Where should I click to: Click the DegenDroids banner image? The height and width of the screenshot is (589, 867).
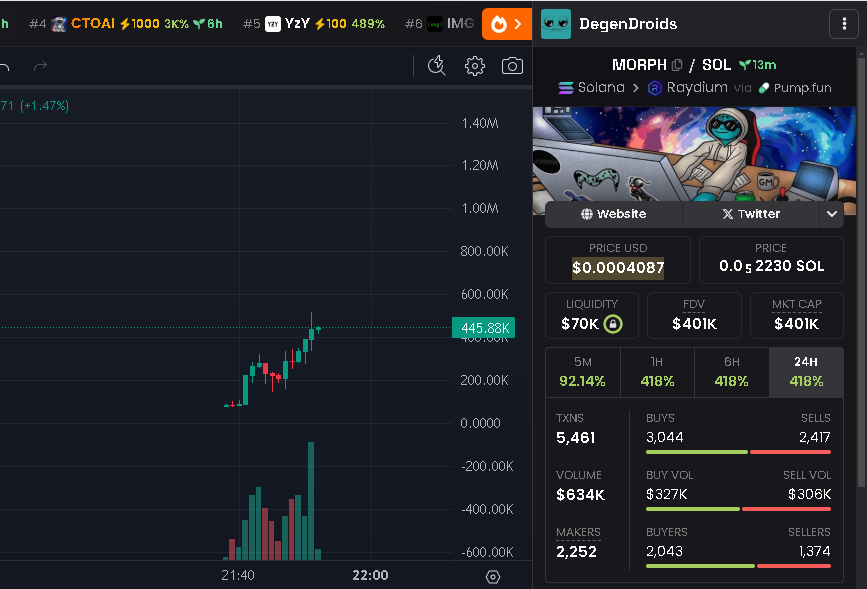pyautogui.click(x=694, y=154)
